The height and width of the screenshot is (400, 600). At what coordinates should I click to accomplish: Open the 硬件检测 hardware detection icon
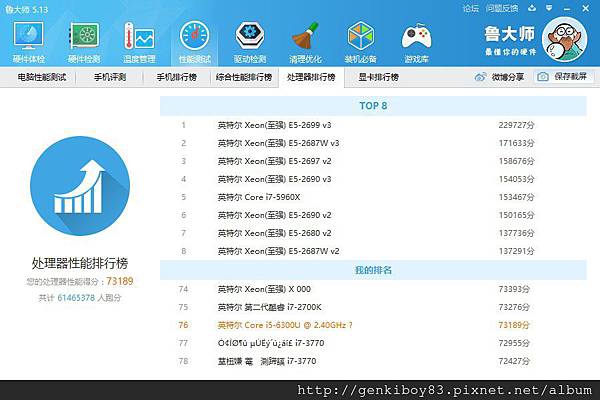(84, 42)
